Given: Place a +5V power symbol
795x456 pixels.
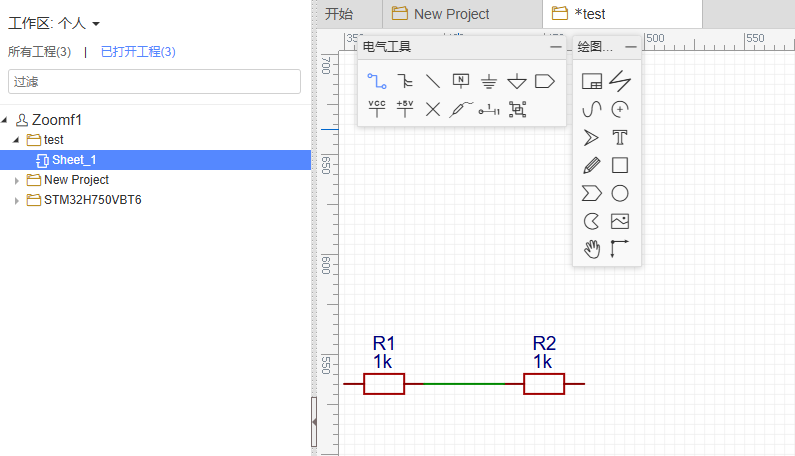Looking at the screenshot, I should pyautogui.click(x=404, y=109).
